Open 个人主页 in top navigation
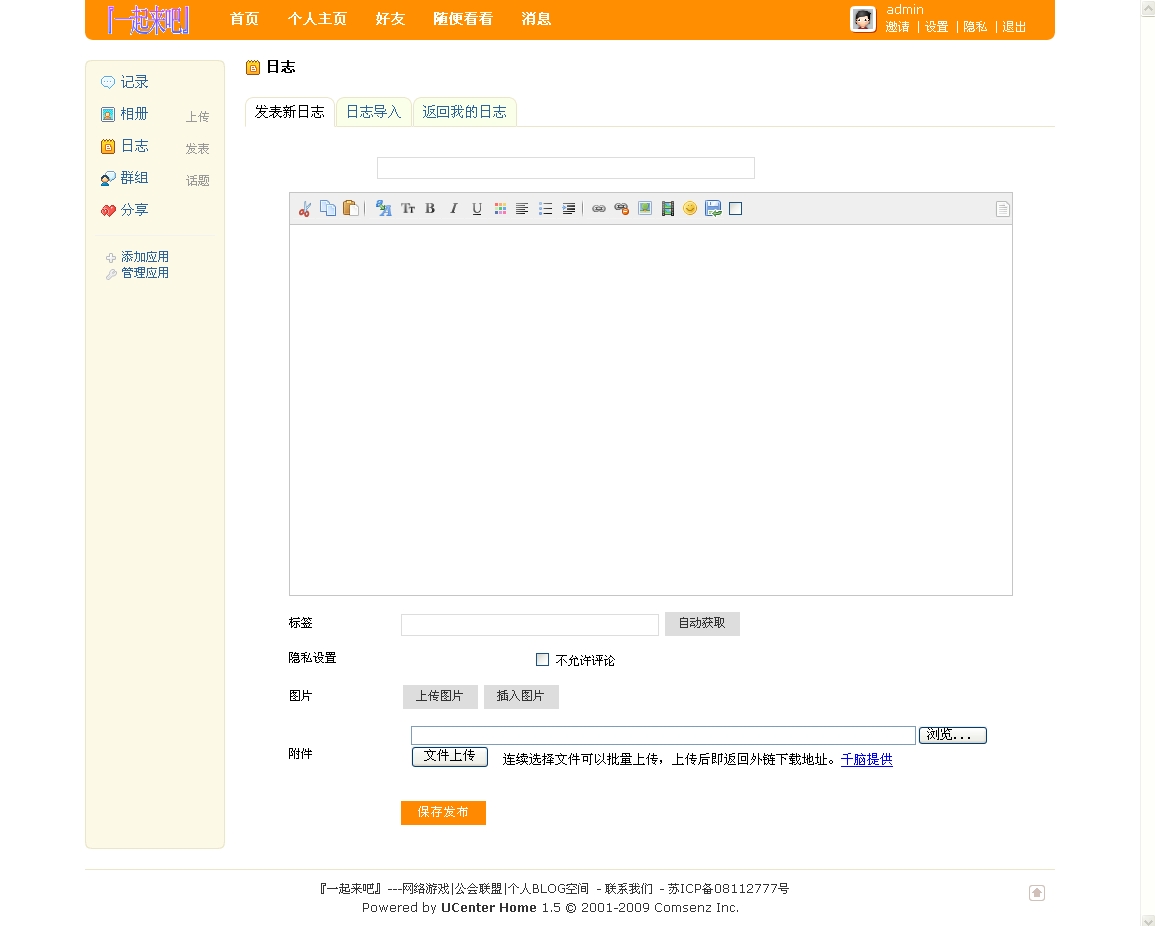Image resolution: width=1155 pixels, height=926 pixels. point(317,18)
